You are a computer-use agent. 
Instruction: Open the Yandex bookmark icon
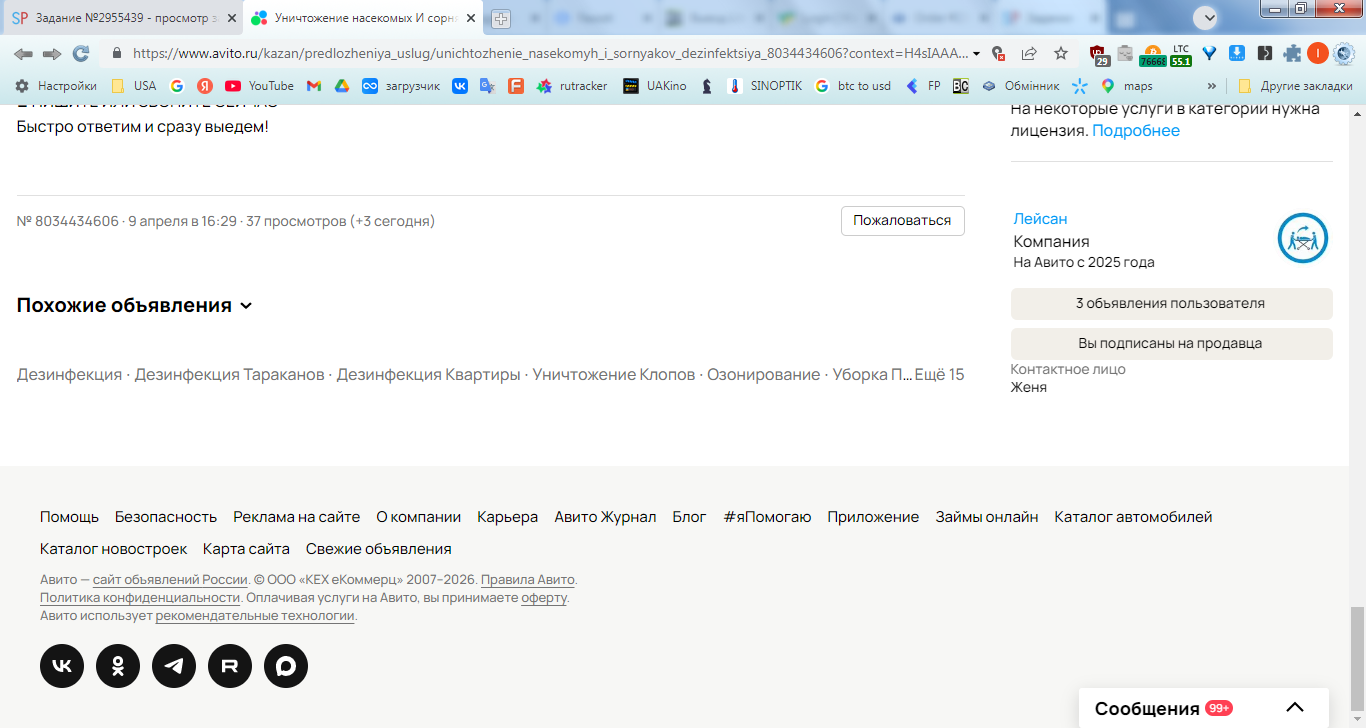point(205,86)
